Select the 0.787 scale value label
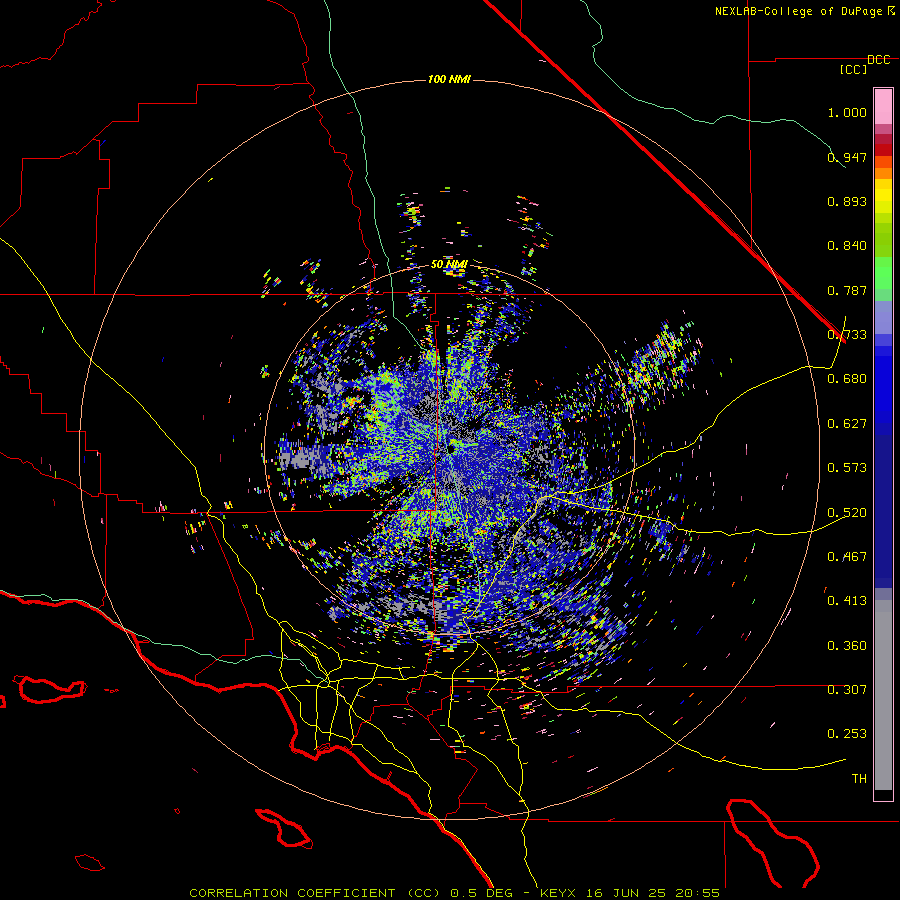This screenshot has height=900, width=900. [847, 290]
